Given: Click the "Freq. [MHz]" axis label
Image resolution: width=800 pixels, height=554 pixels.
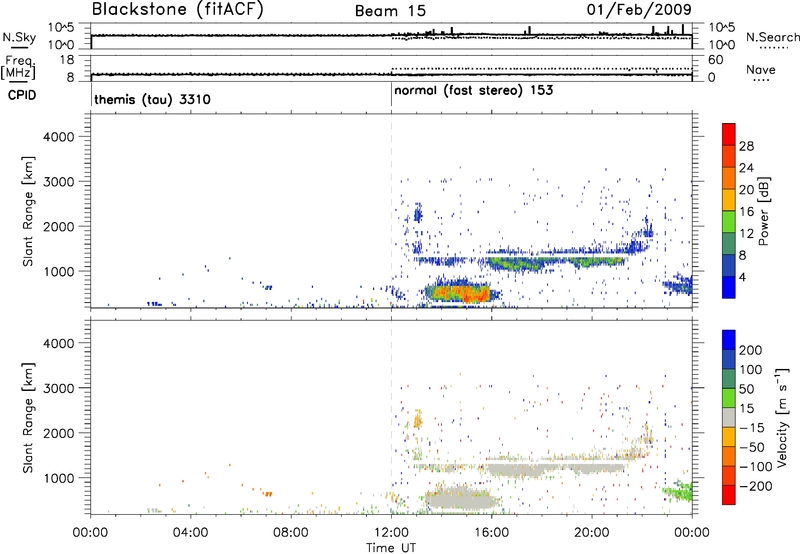Looking at the screenshot, I should coord(18,67).
